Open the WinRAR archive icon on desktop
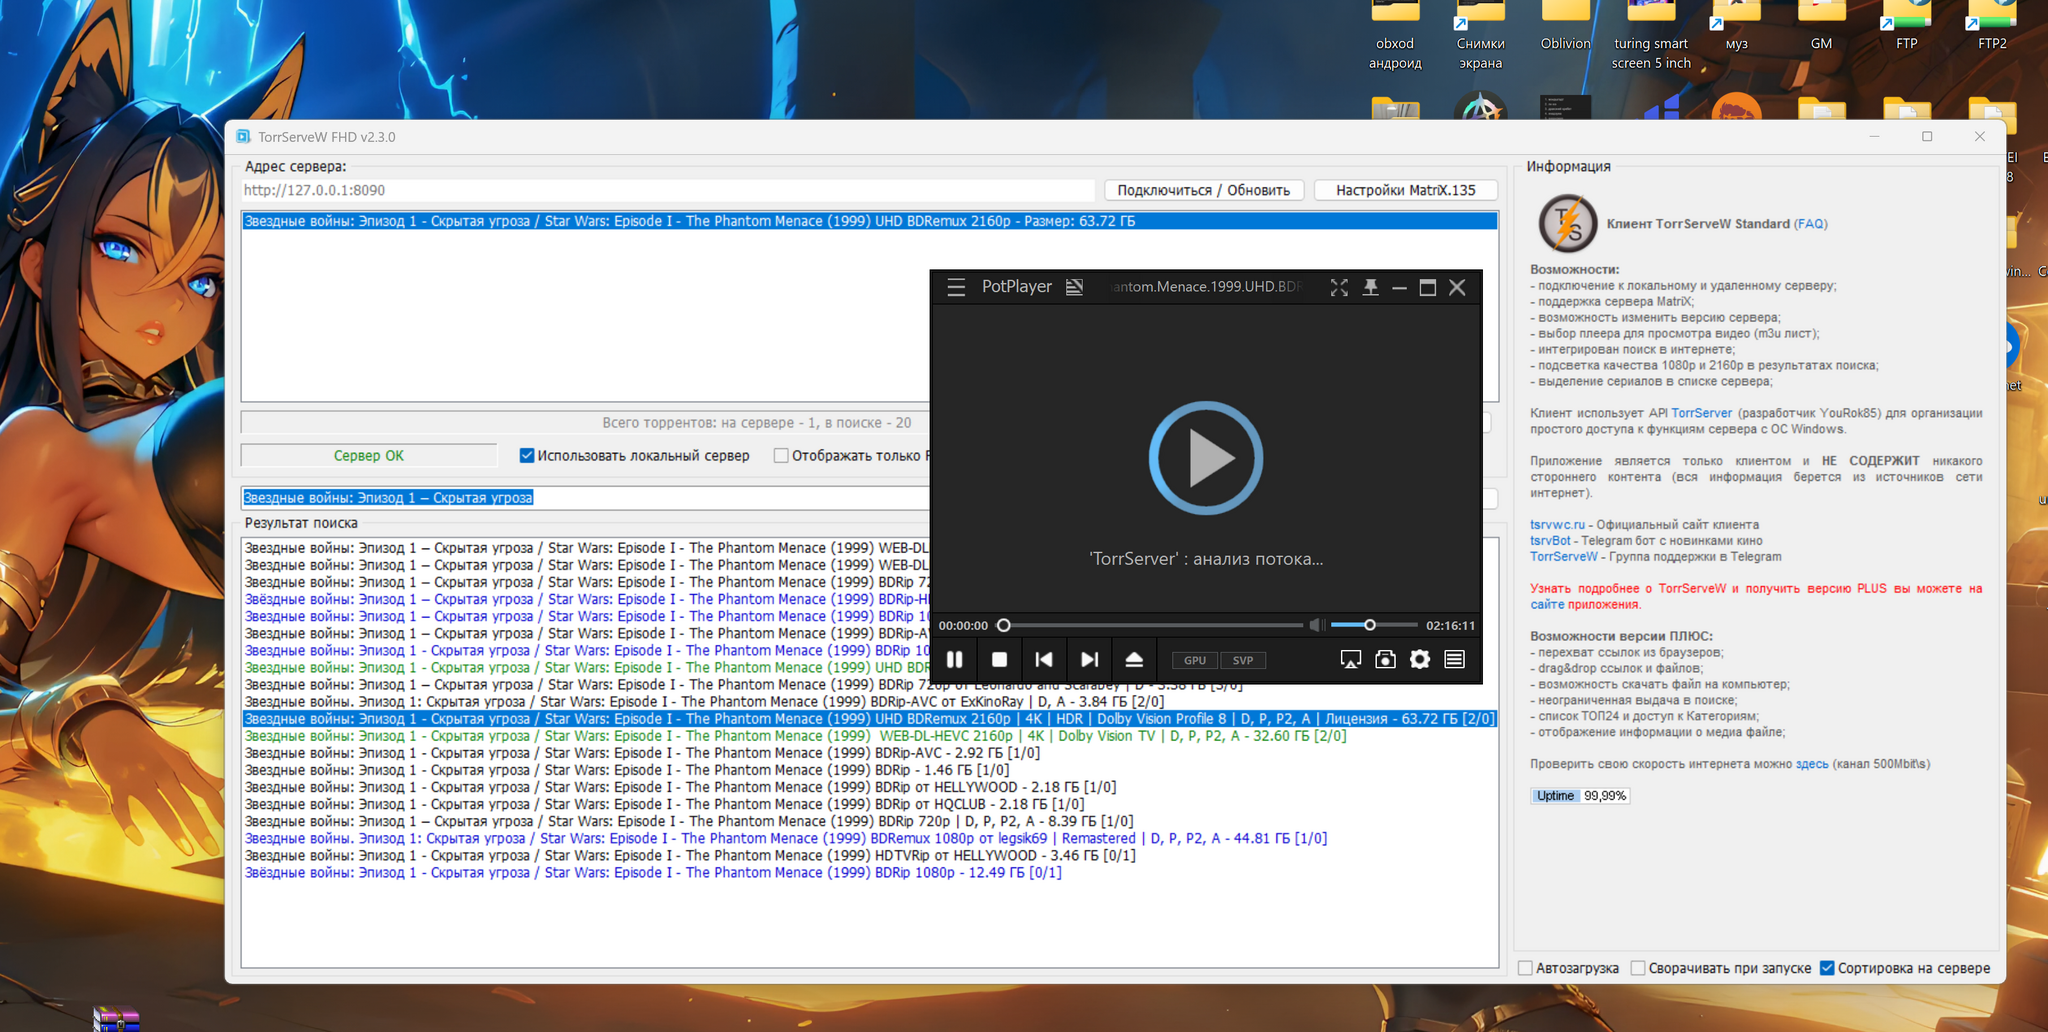Image resolution: width=2048 pixels, height=1032 pixels. pyautogui.click(x=116, y=1020)
